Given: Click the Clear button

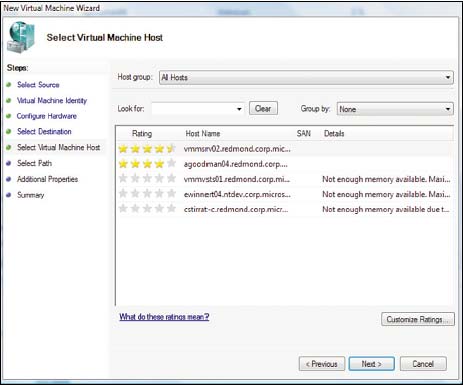Looking at the screenshot, I should 263,109.
